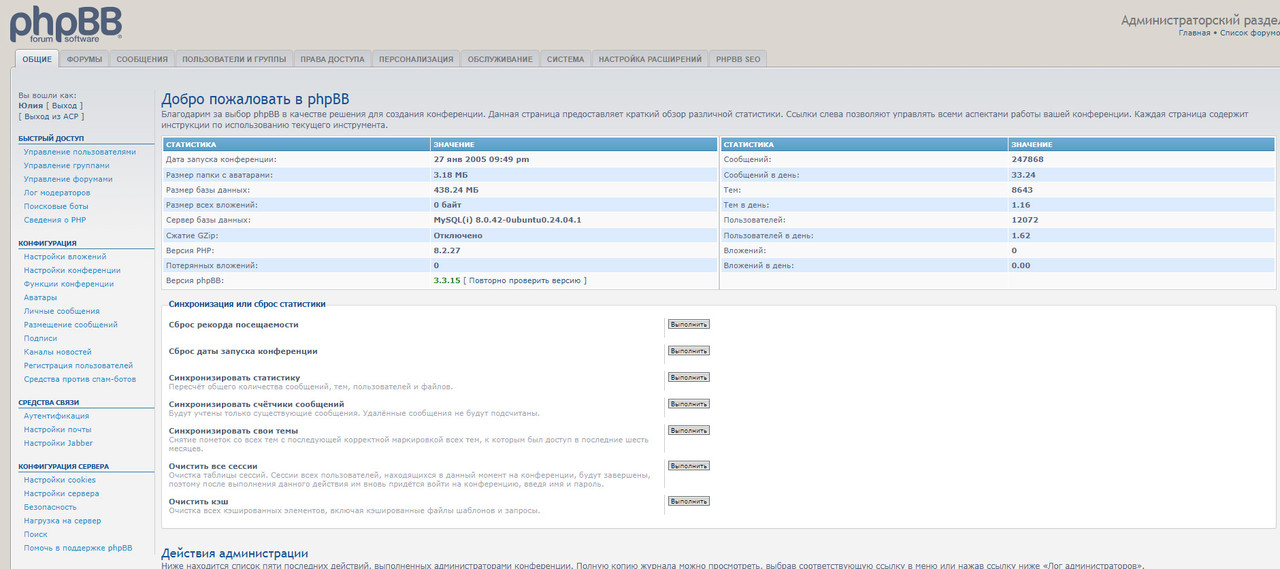
Task: Open Поисковые боты link
Action: (56, 206)
